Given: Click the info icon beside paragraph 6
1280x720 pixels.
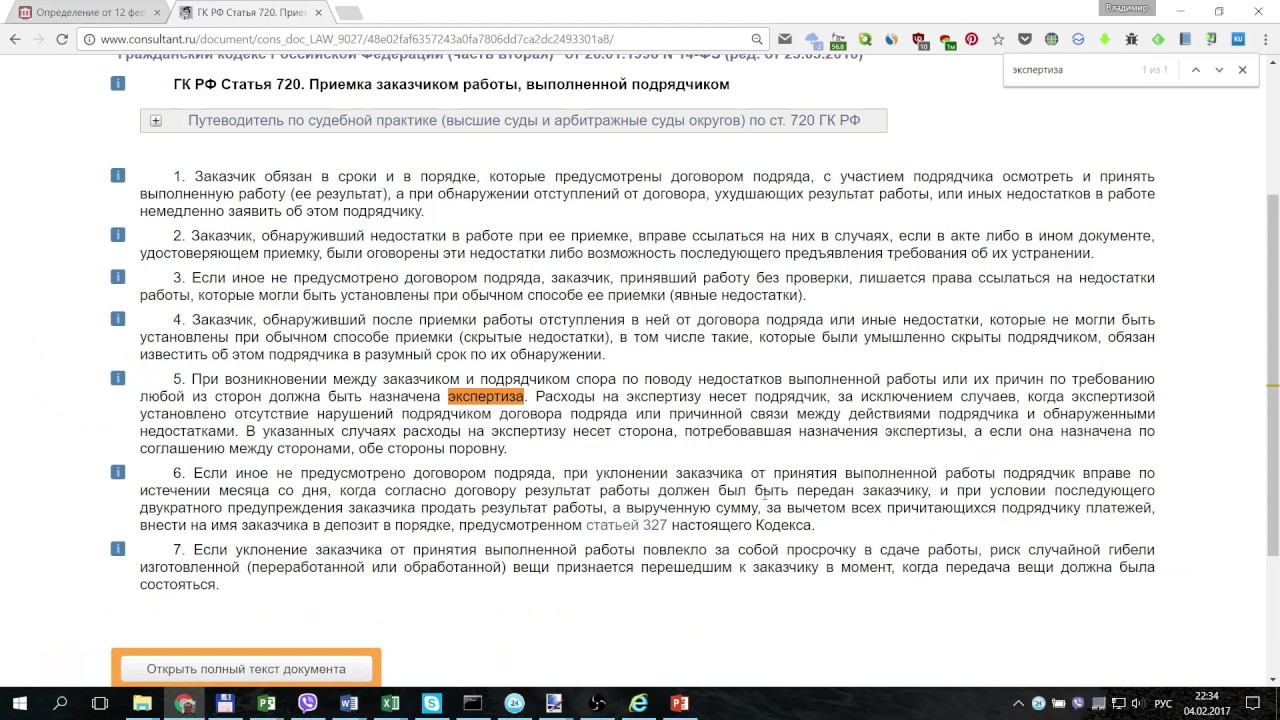Looking at the screenshot, I should point(118,472).
